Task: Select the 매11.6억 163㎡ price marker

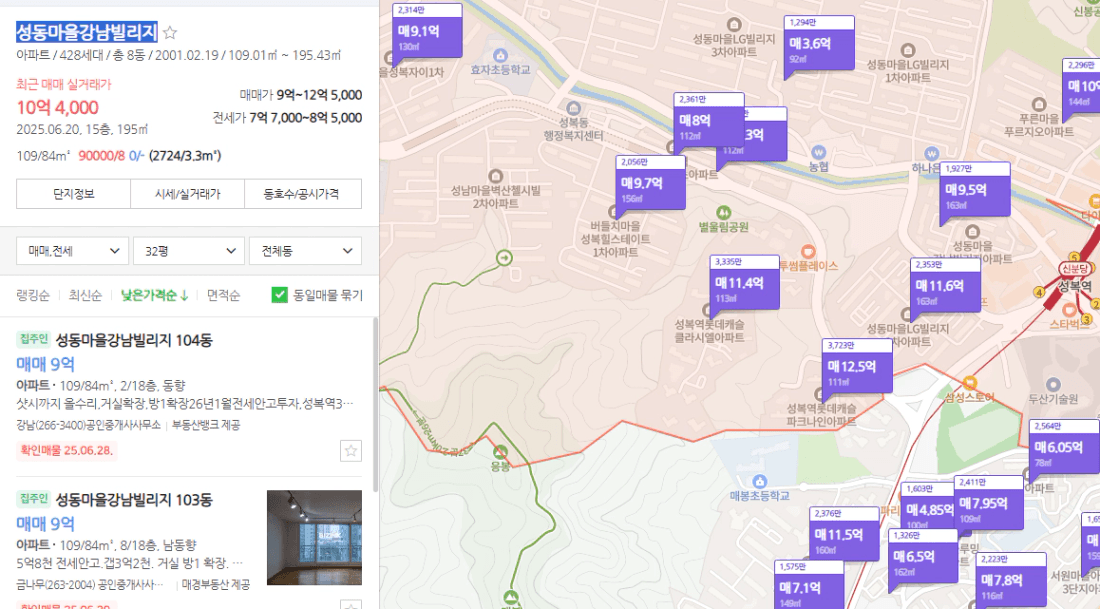Action: coord(945,286)
